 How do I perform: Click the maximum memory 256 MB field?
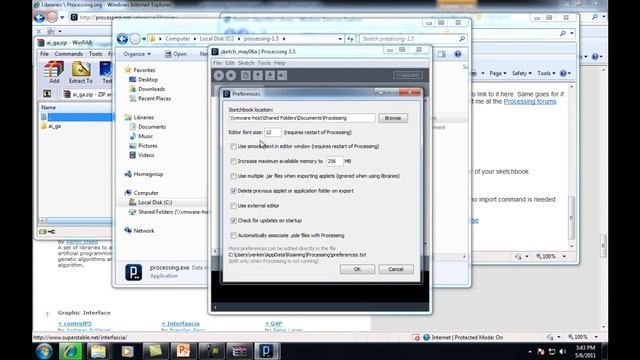point(334,161)
